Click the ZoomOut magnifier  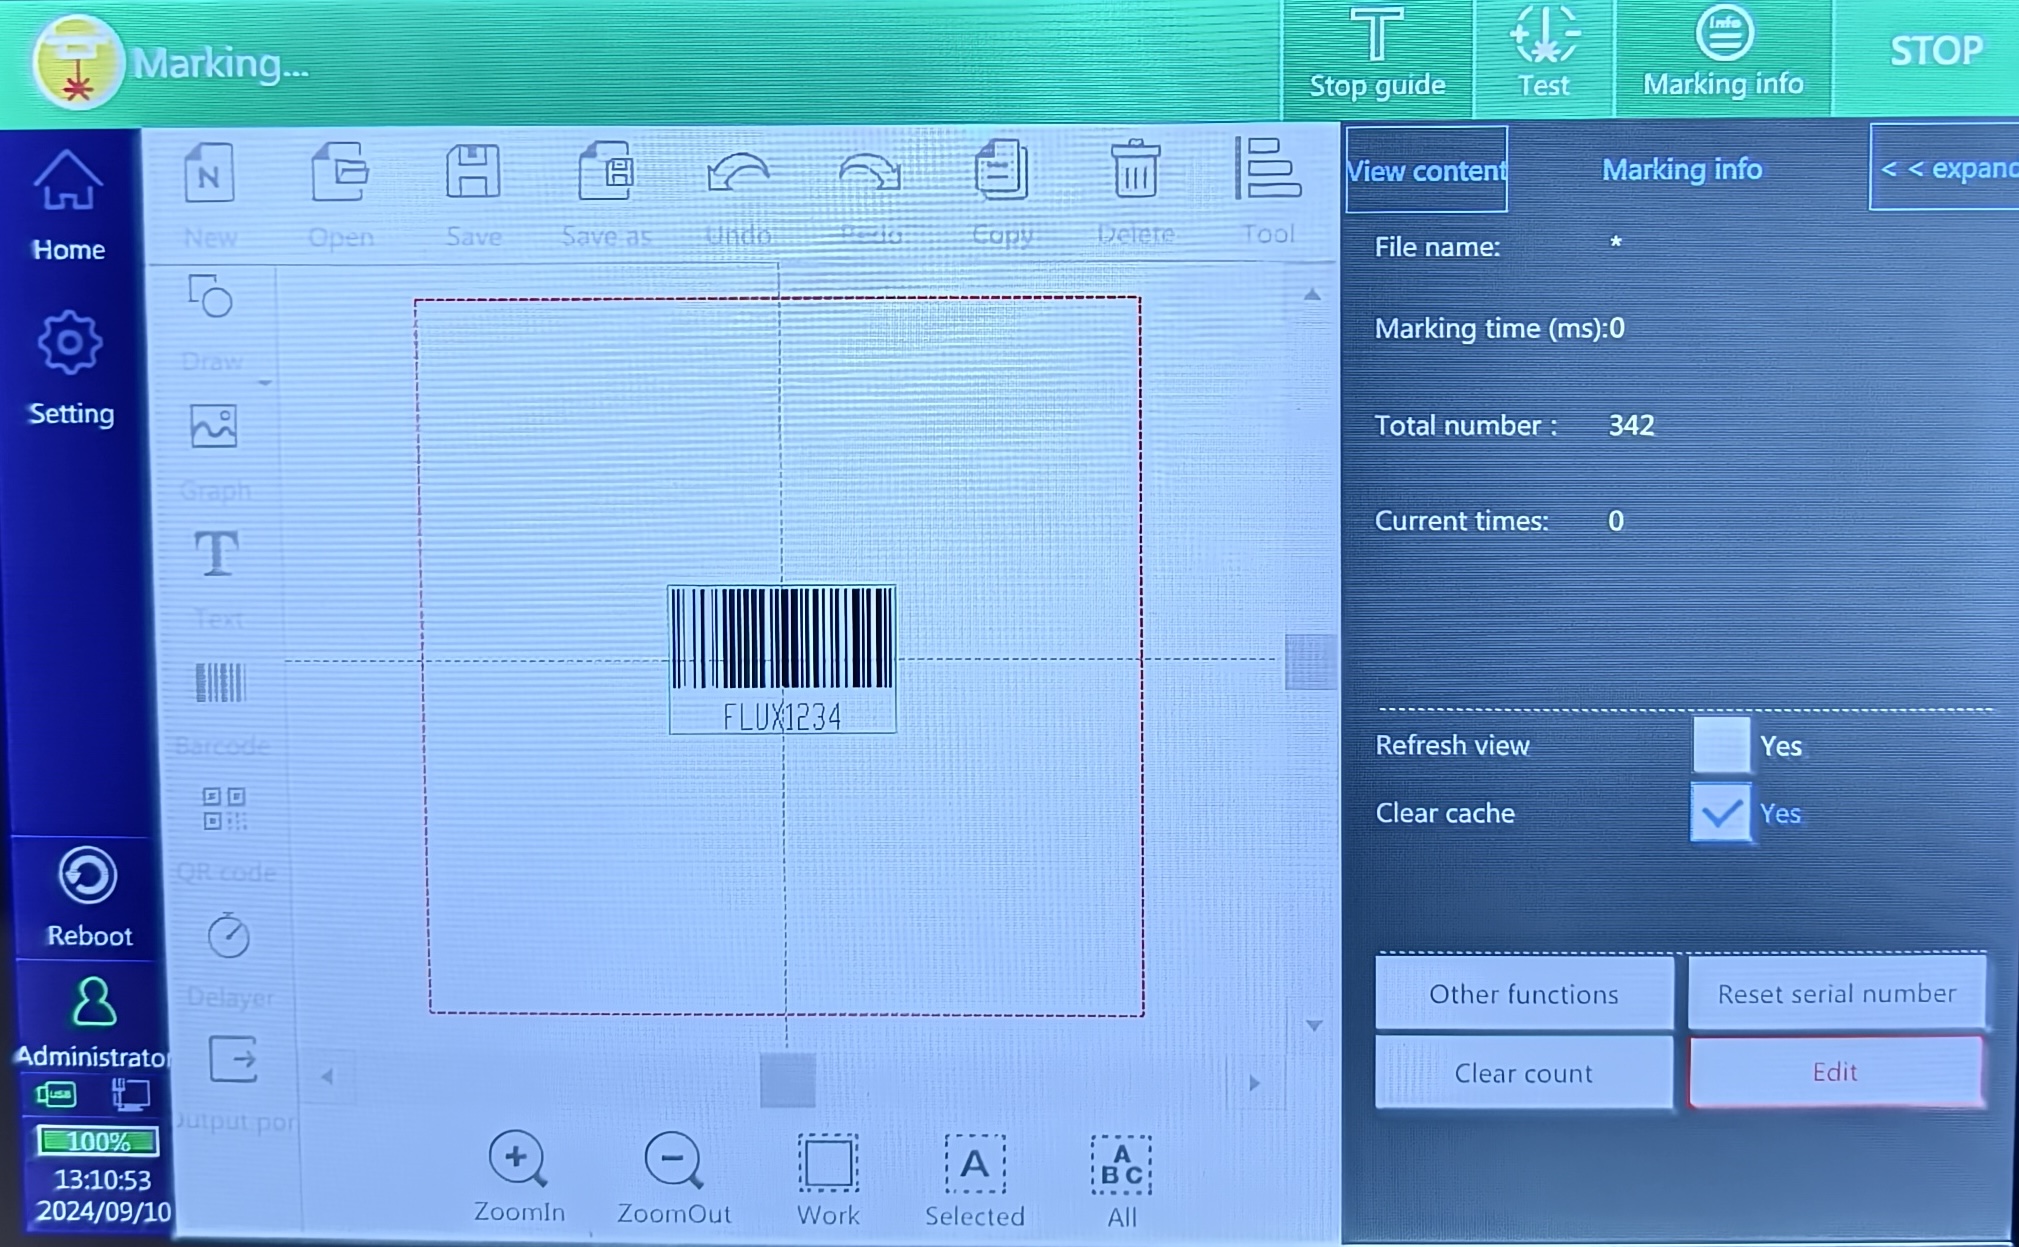[x=674, y=1160]
